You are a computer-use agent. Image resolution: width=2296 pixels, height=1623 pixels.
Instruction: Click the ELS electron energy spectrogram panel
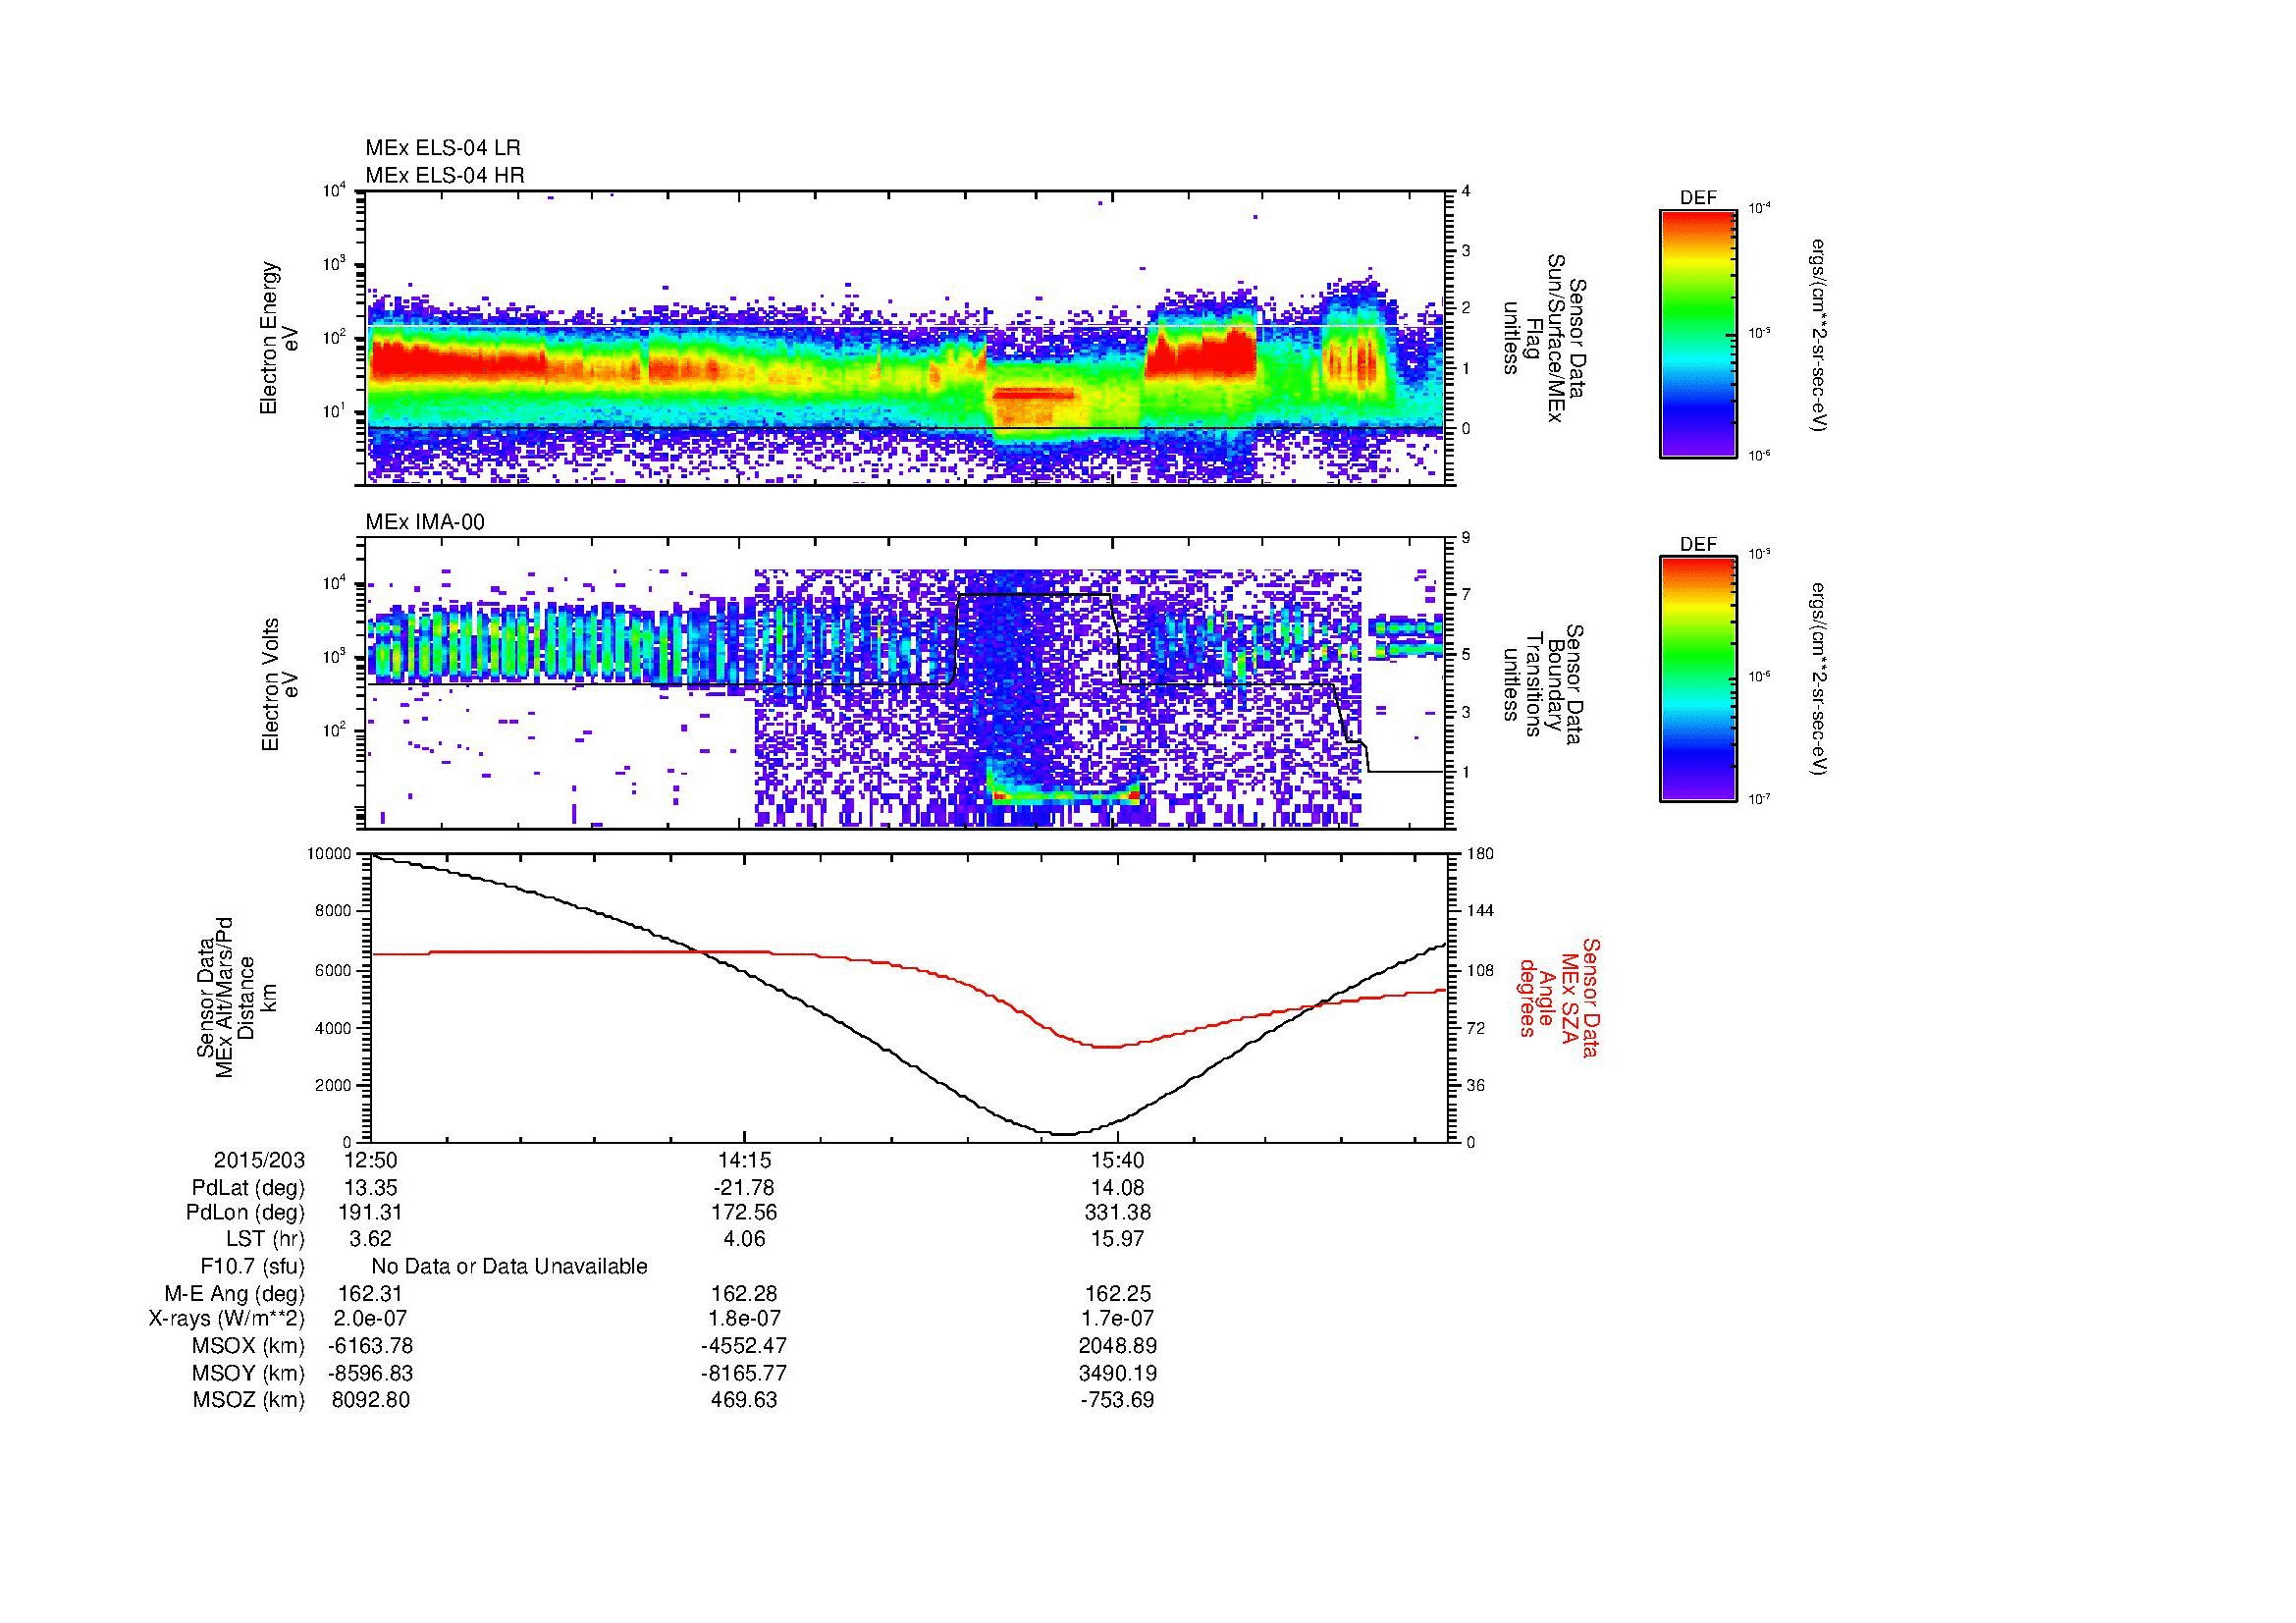906,338
